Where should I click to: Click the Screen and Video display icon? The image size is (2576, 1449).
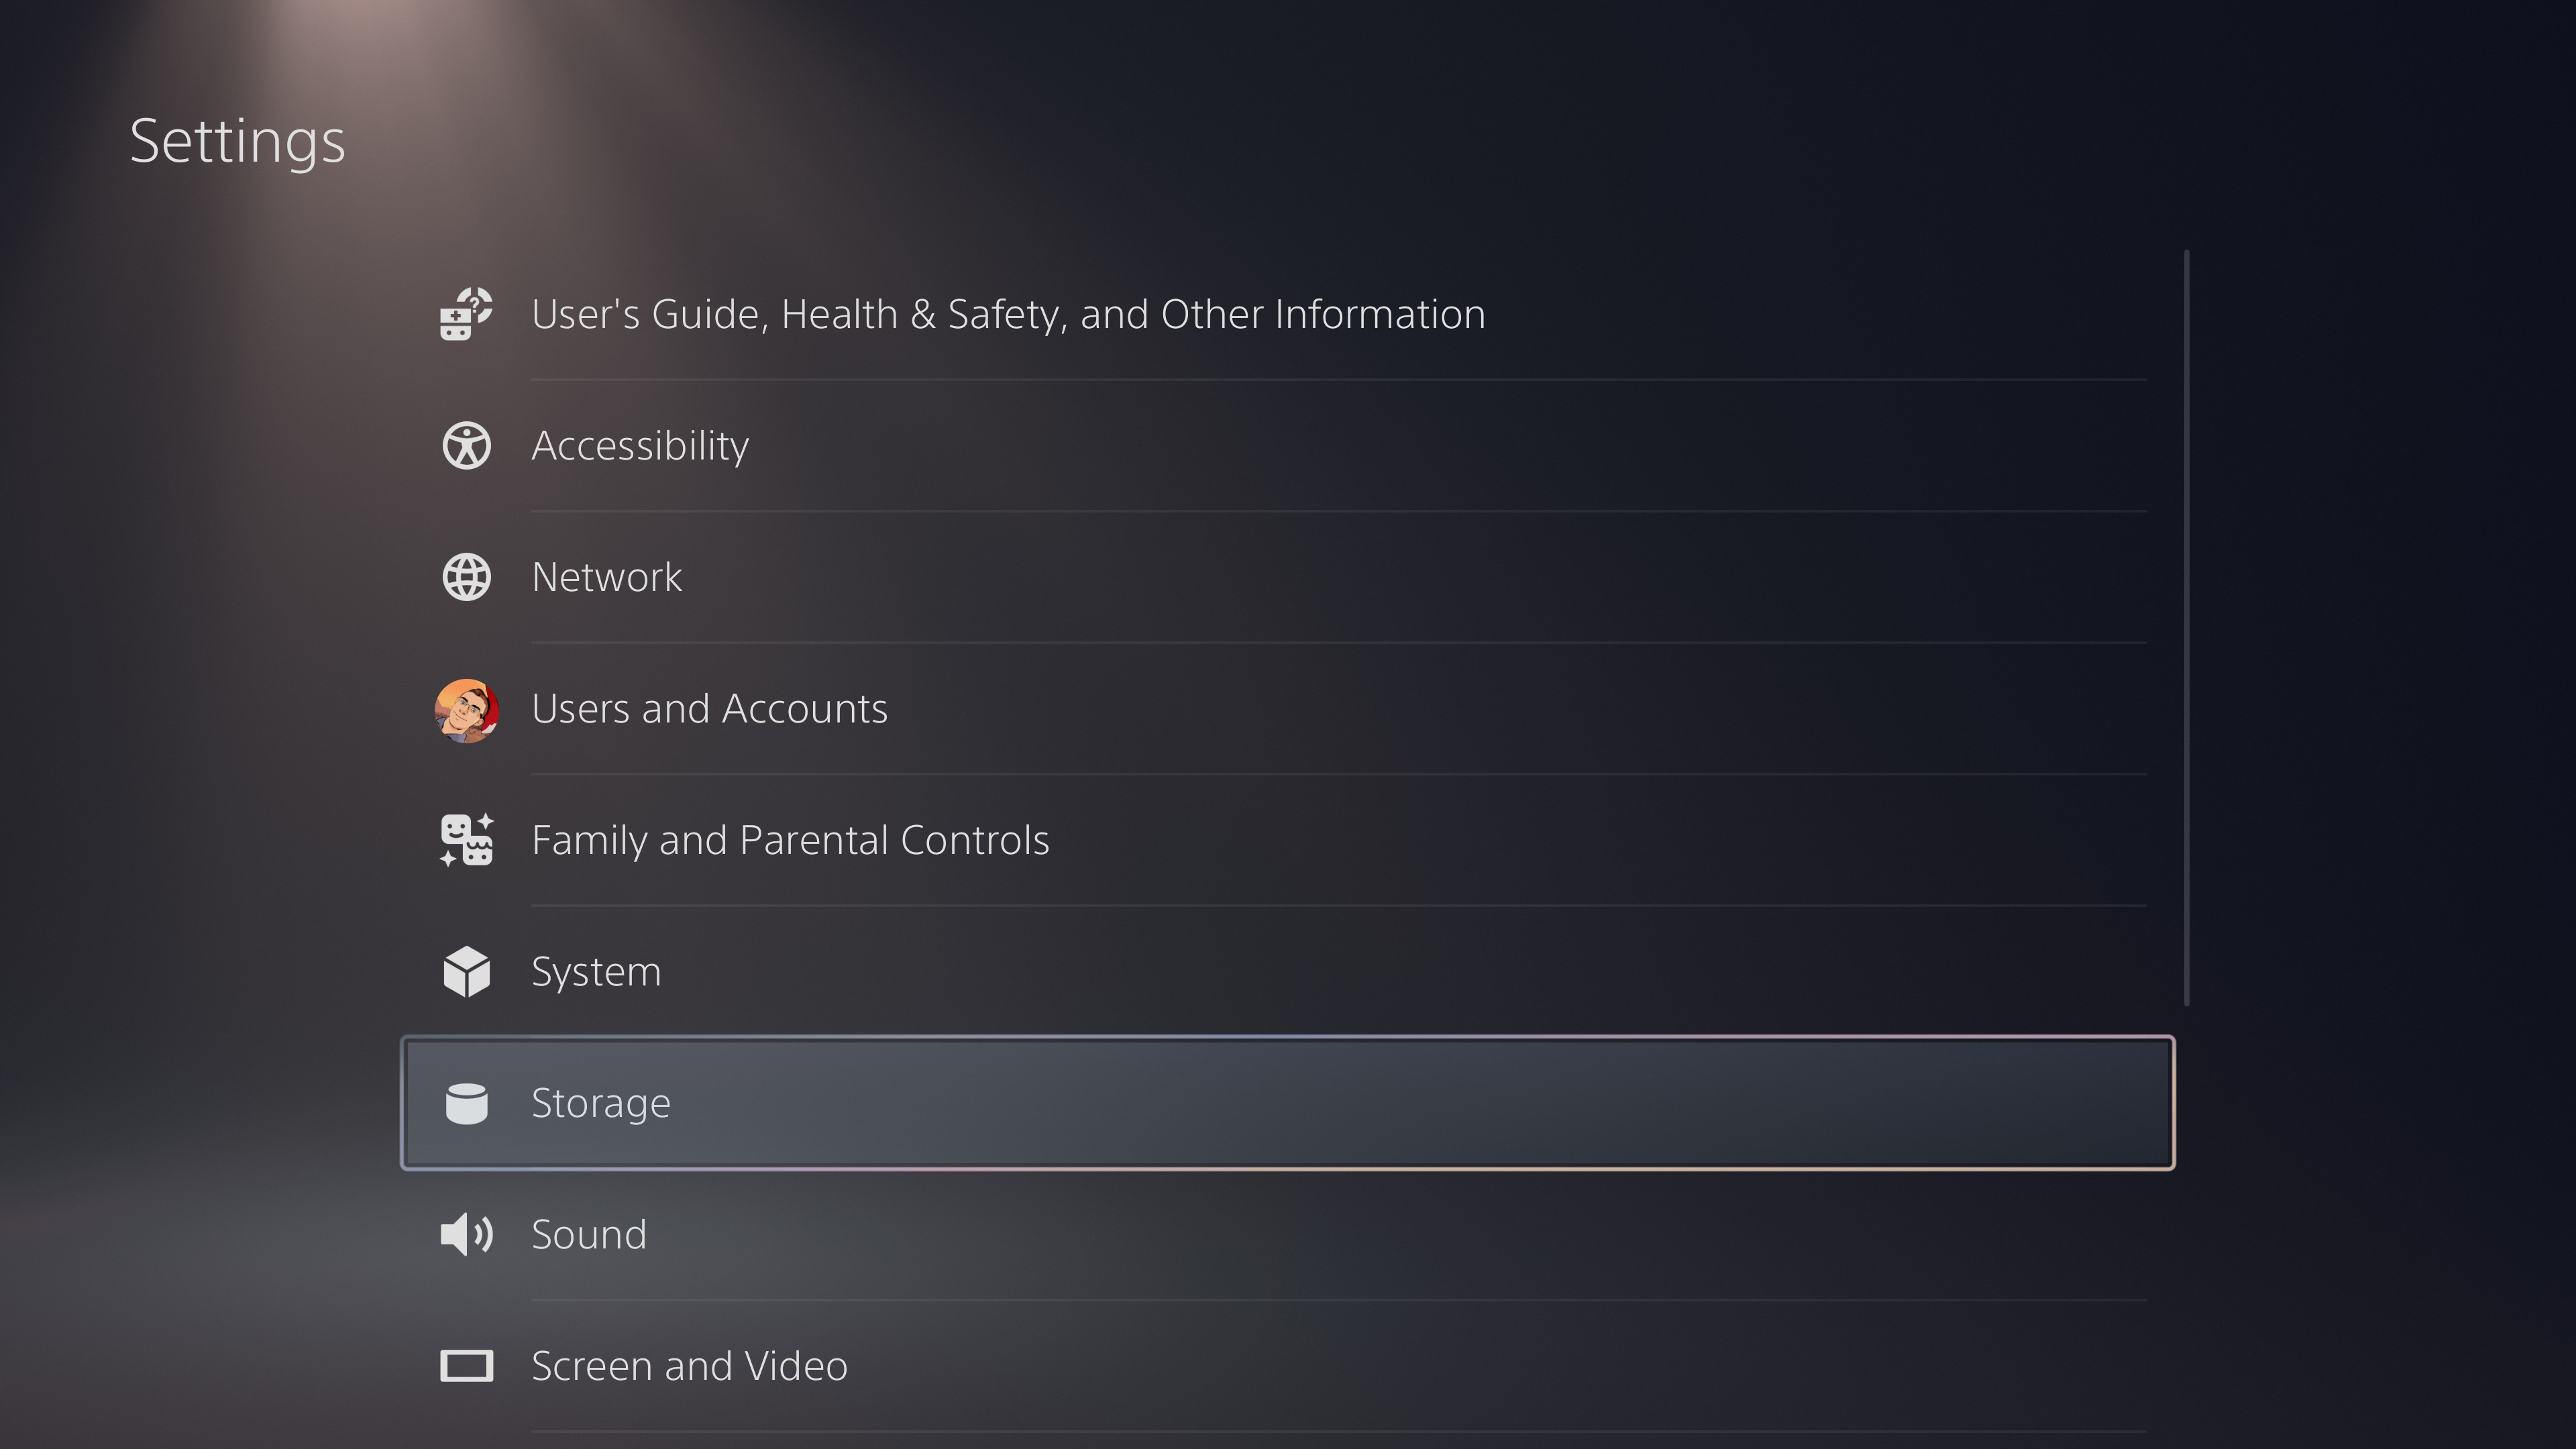[x=466, y=1366]
